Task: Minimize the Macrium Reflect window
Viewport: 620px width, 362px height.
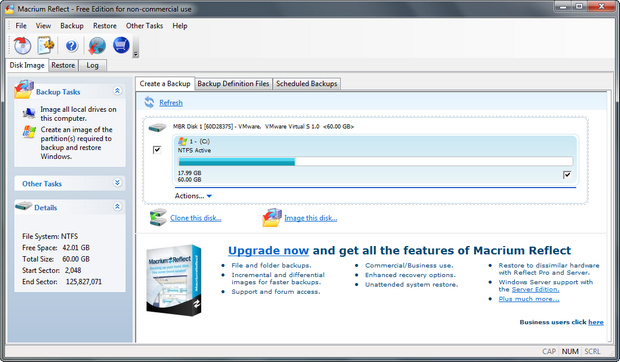Action: 563,6
